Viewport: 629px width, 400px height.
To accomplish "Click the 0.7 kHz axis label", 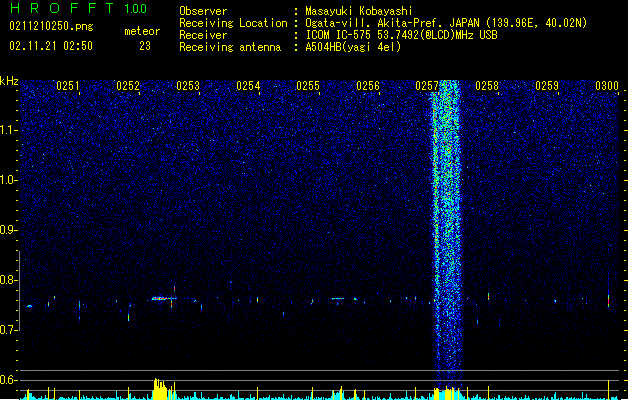I will 8,330.
